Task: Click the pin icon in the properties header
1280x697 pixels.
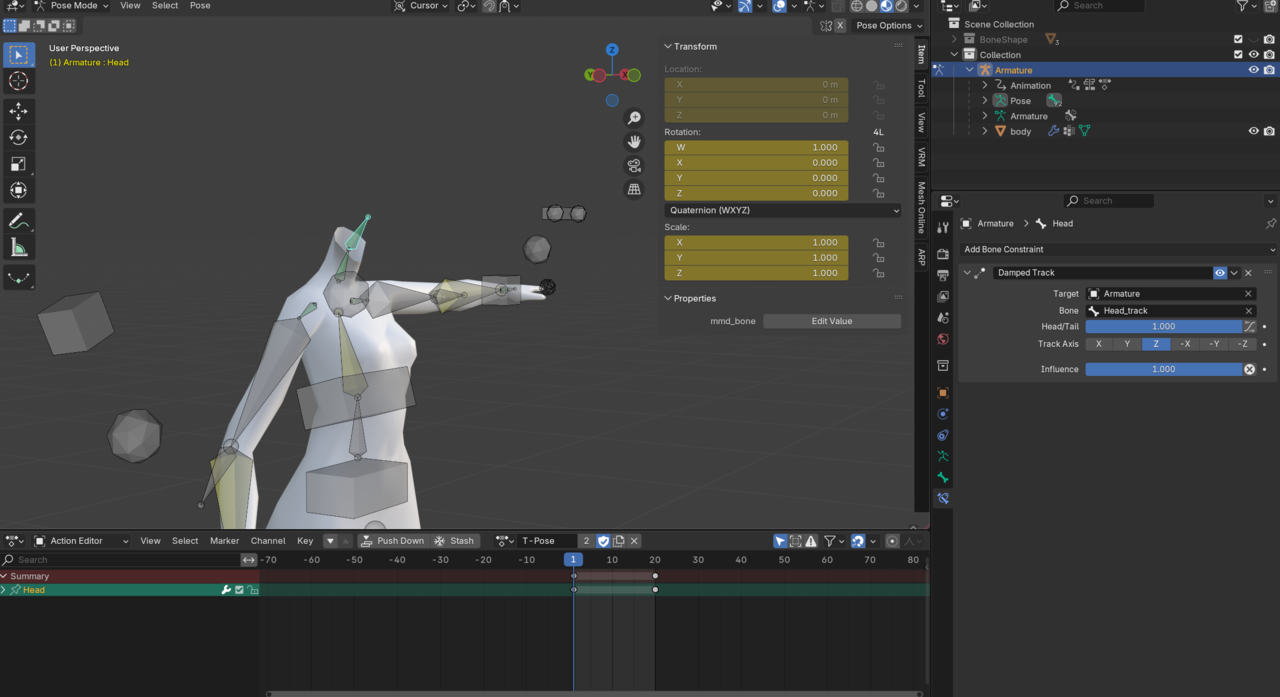Action: tap(1270, 224)
